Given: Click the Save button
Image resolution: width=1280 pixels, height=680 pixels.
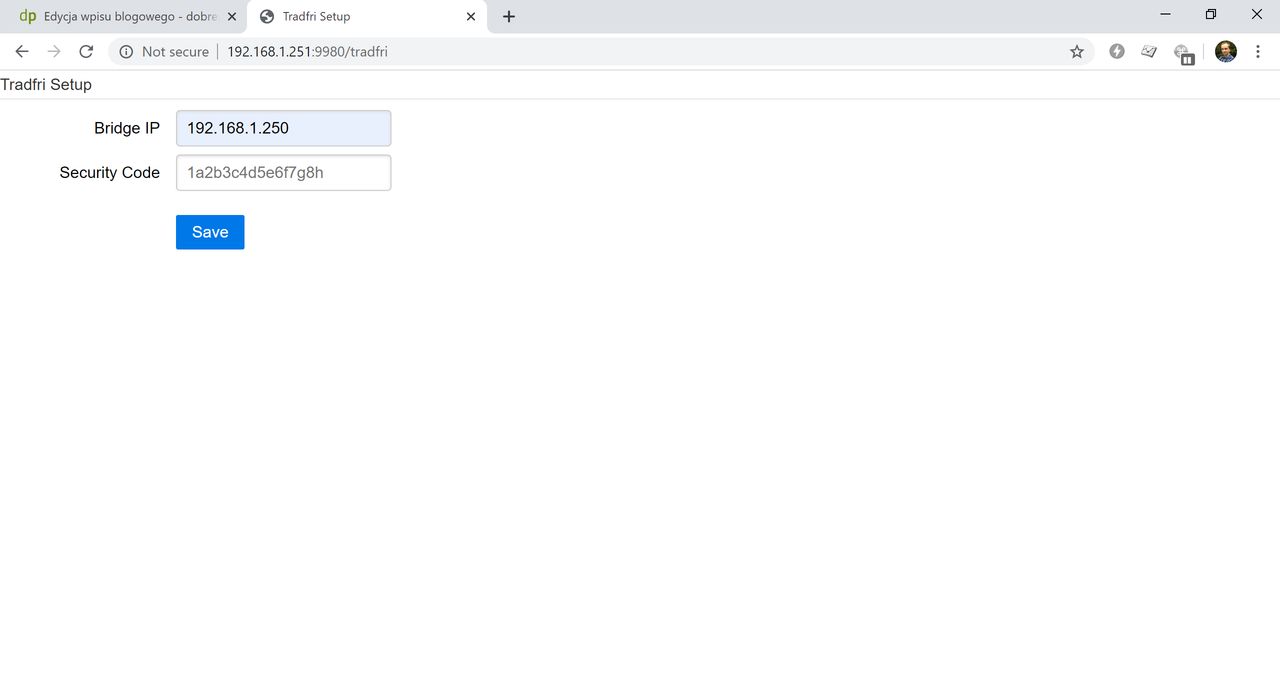Looking at the screenshot, I should click(x=210, y=232).
